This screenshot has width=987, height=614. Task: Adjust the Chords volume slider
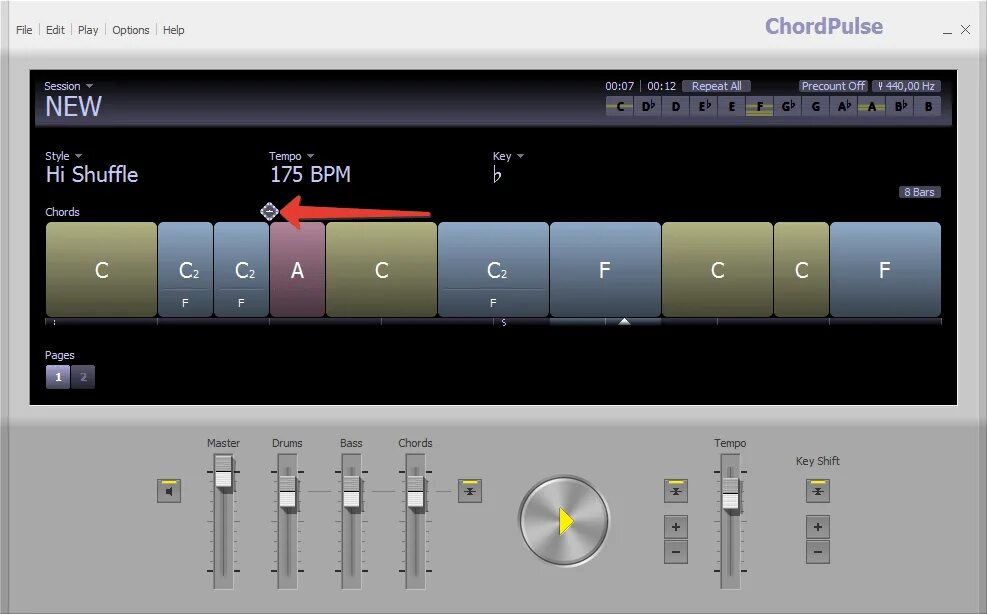tap(415, 492)
